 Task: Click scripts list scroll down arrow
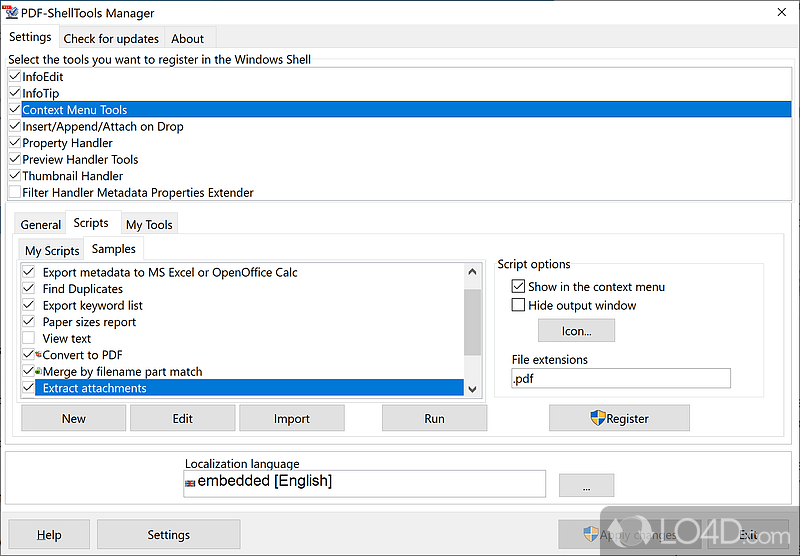click(x=472, y=389)
